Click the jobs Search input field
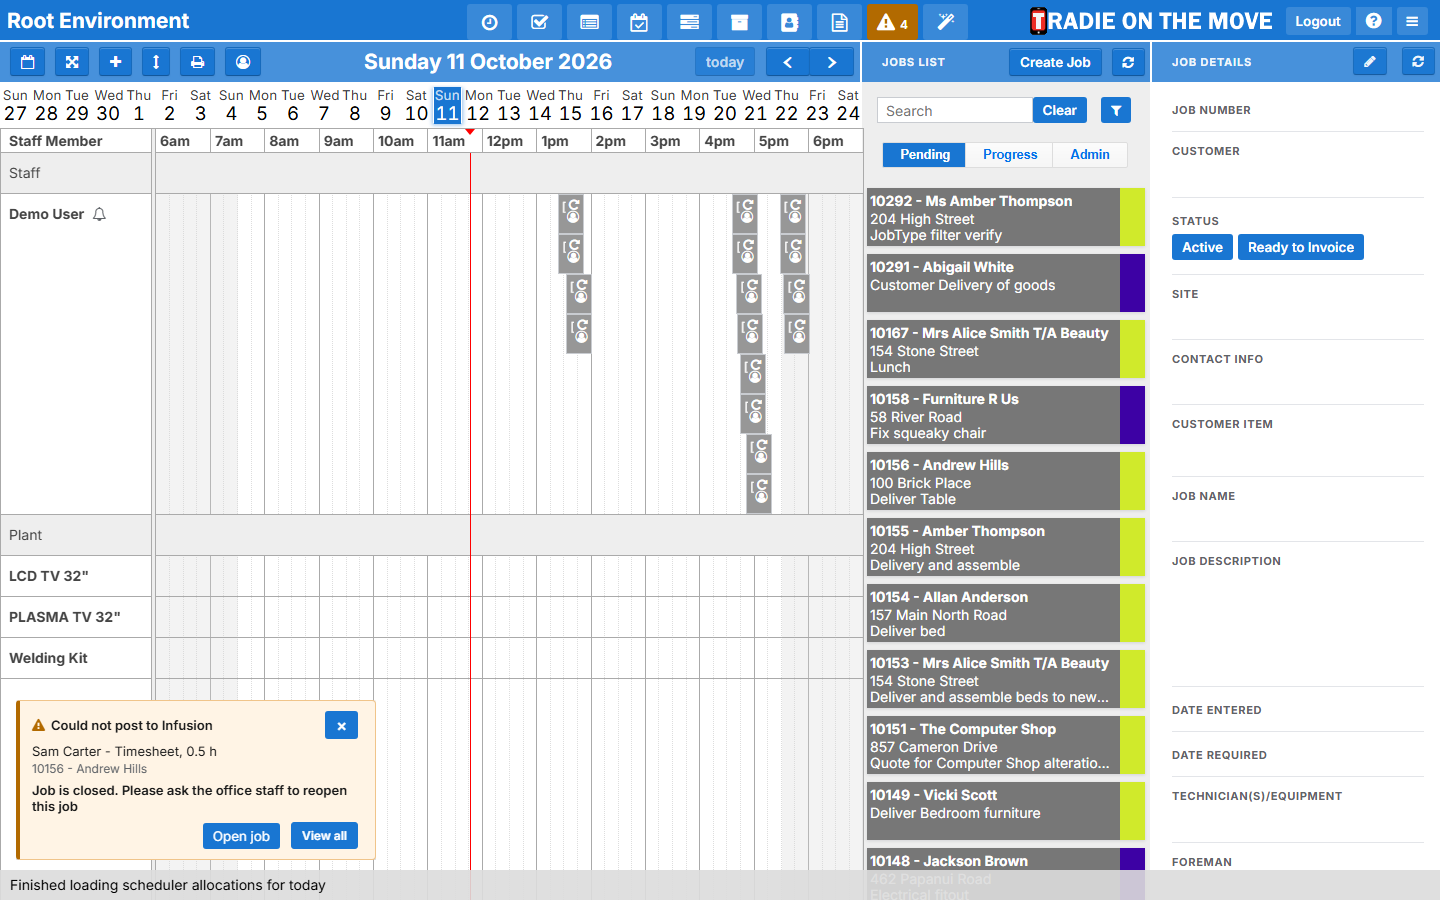Viewport: 1440px width, 900px height. (955, 110)
